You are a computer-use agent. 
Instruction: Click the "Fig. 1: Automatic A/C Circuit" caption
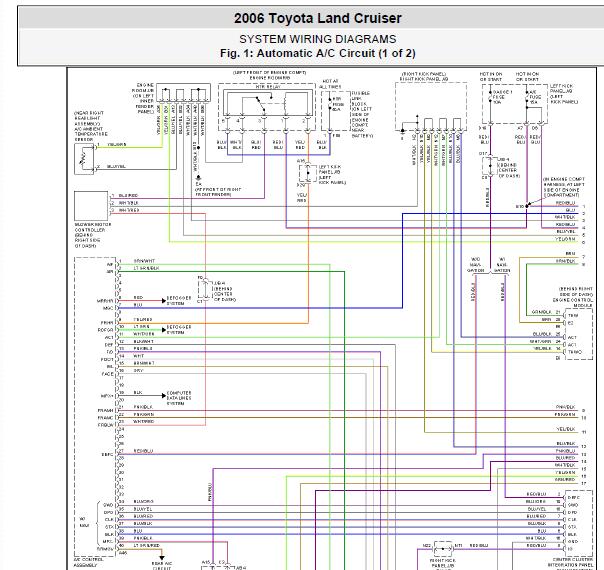click(317, 53)
